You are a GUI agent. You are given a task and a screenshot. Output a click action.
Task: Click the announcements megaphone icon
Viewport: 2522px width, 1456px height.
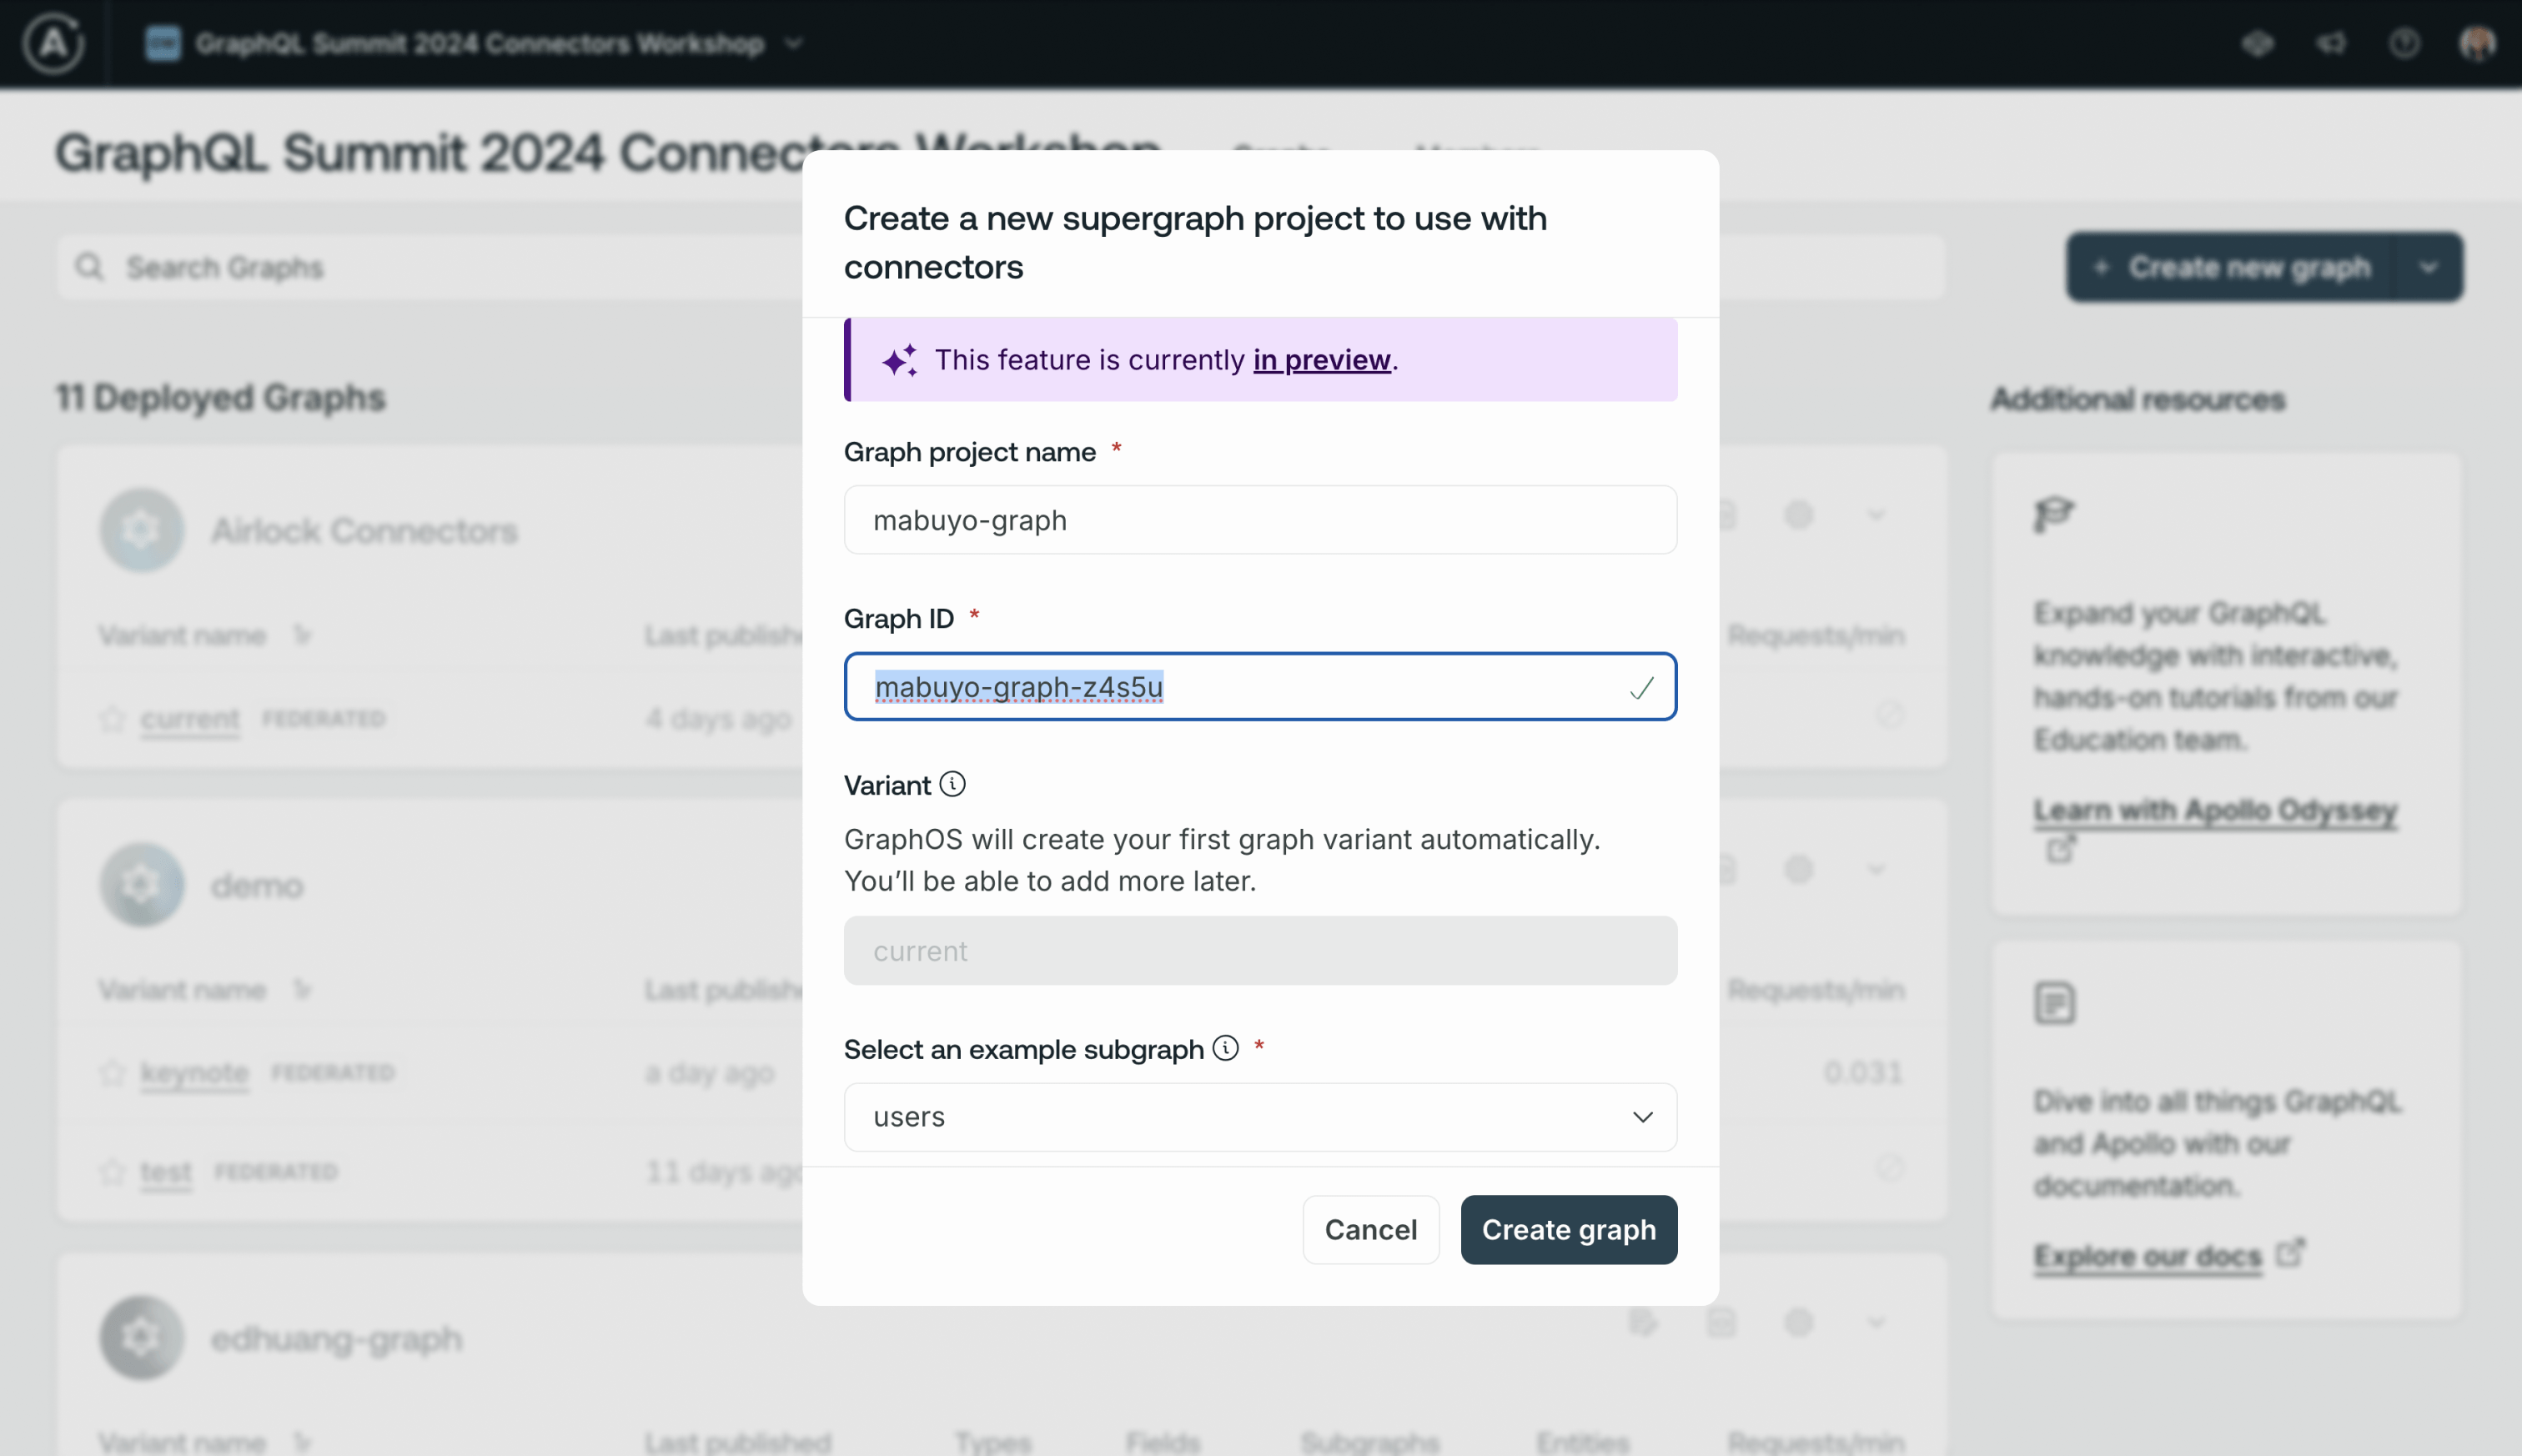tap(2331, 43)
